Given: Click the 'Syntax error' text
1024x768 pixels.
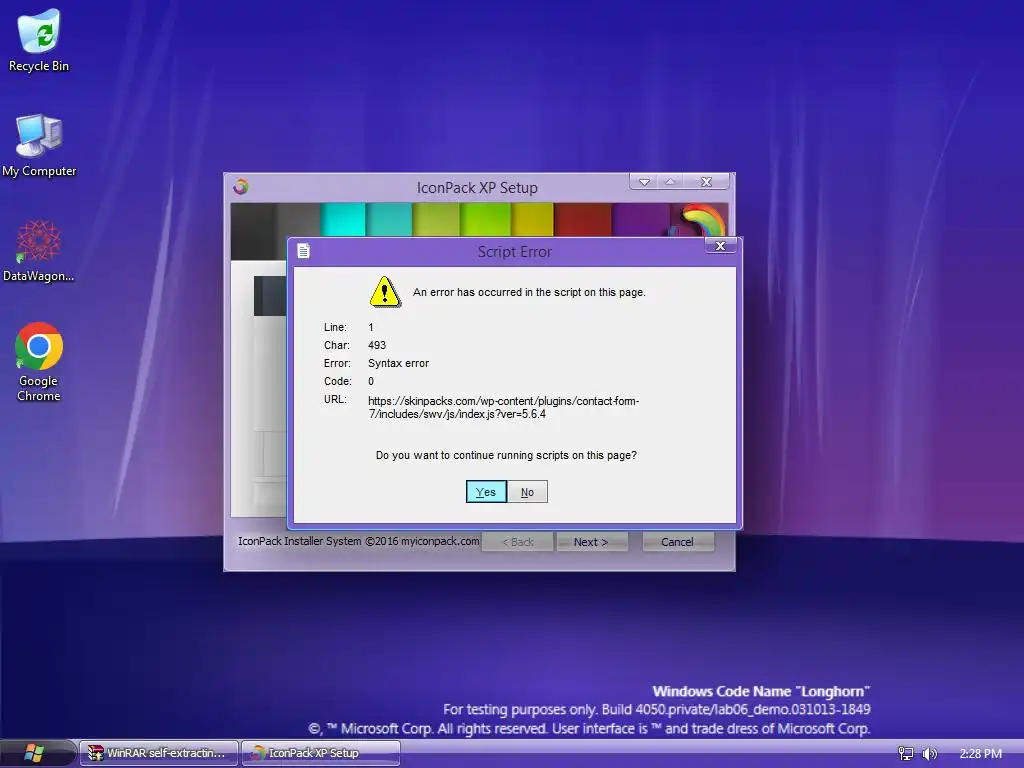Looking at the screenshot, I should click(x=398, y=363).
